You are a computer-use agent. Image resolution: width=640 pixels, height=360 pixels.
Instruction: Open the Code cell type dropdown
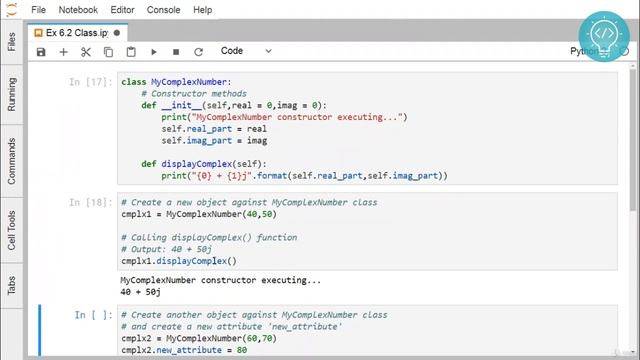coord(246,51)
